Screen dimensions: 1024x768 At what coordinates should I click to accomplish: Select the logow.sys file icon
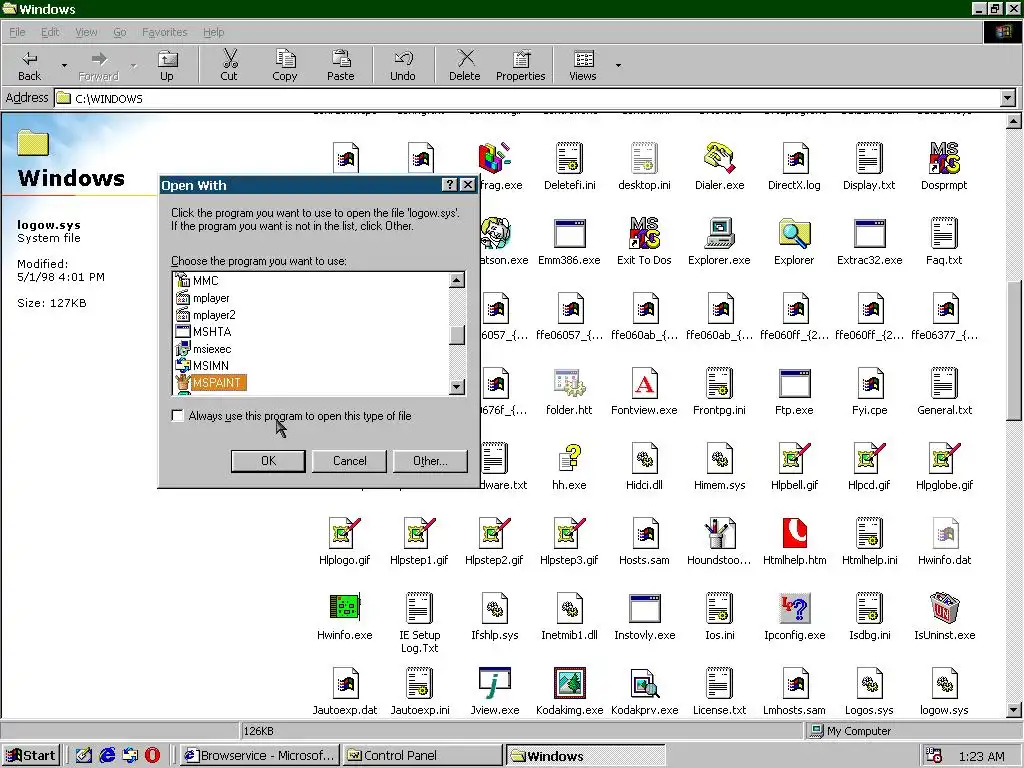944,682
